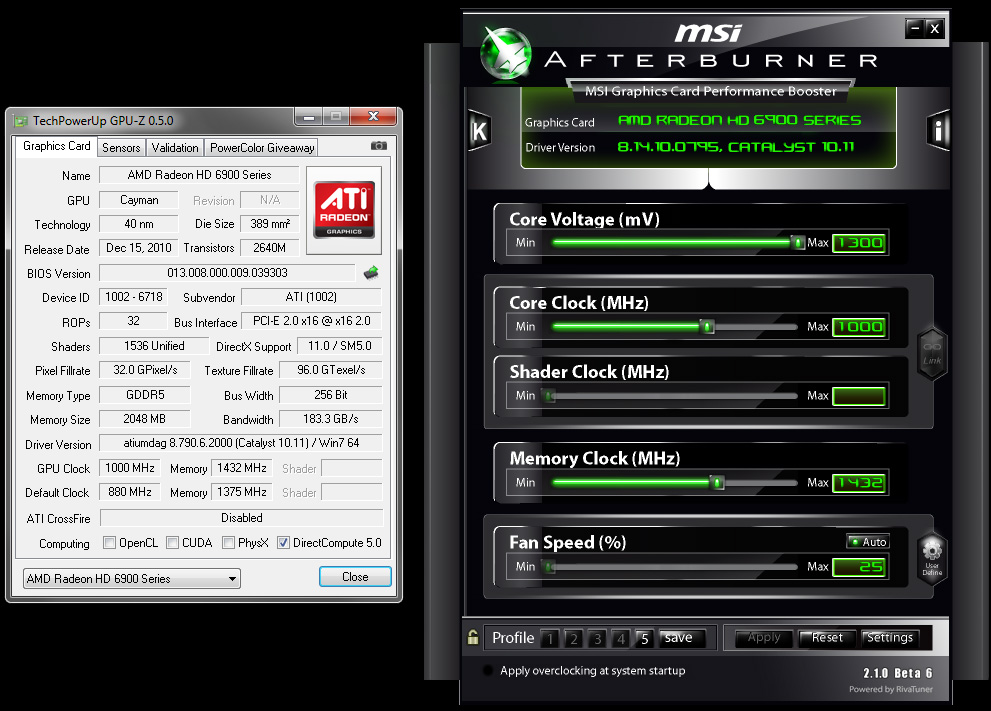Click the Driver Version field atiumdag
This screenshot has height=711, width=991.
tap(241, 443)
